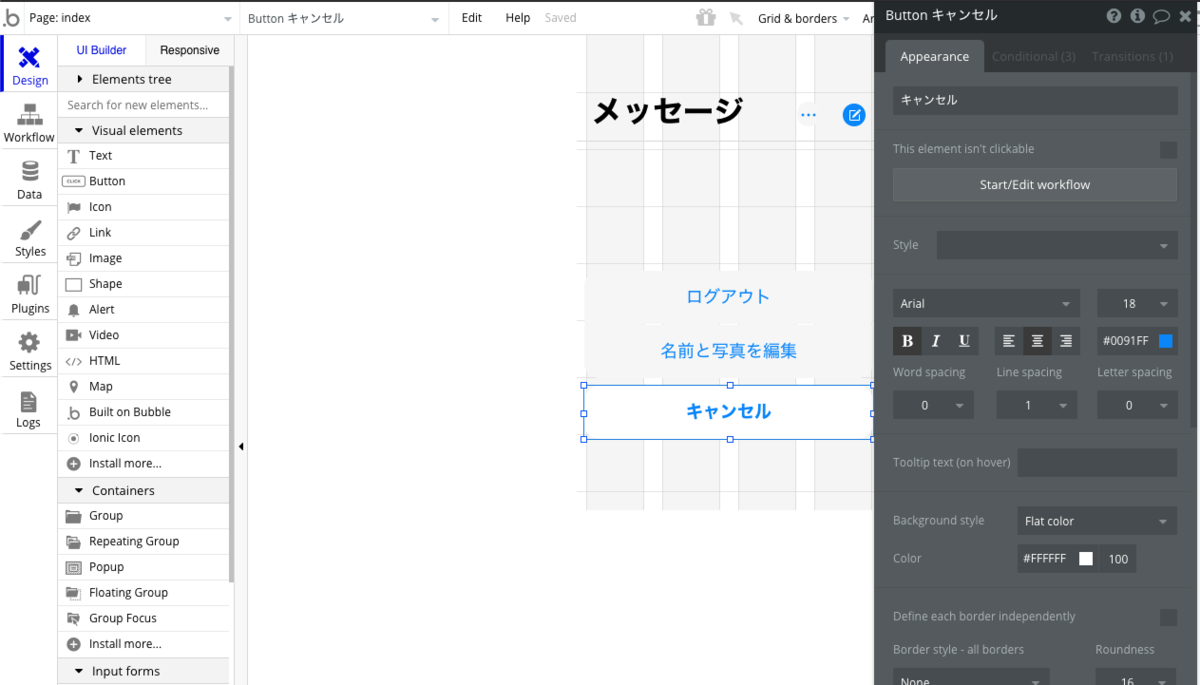Open the font size 18 dropdown
Image resolution: width=1200 pixels, height=685 pixels.
[1137, 304]
